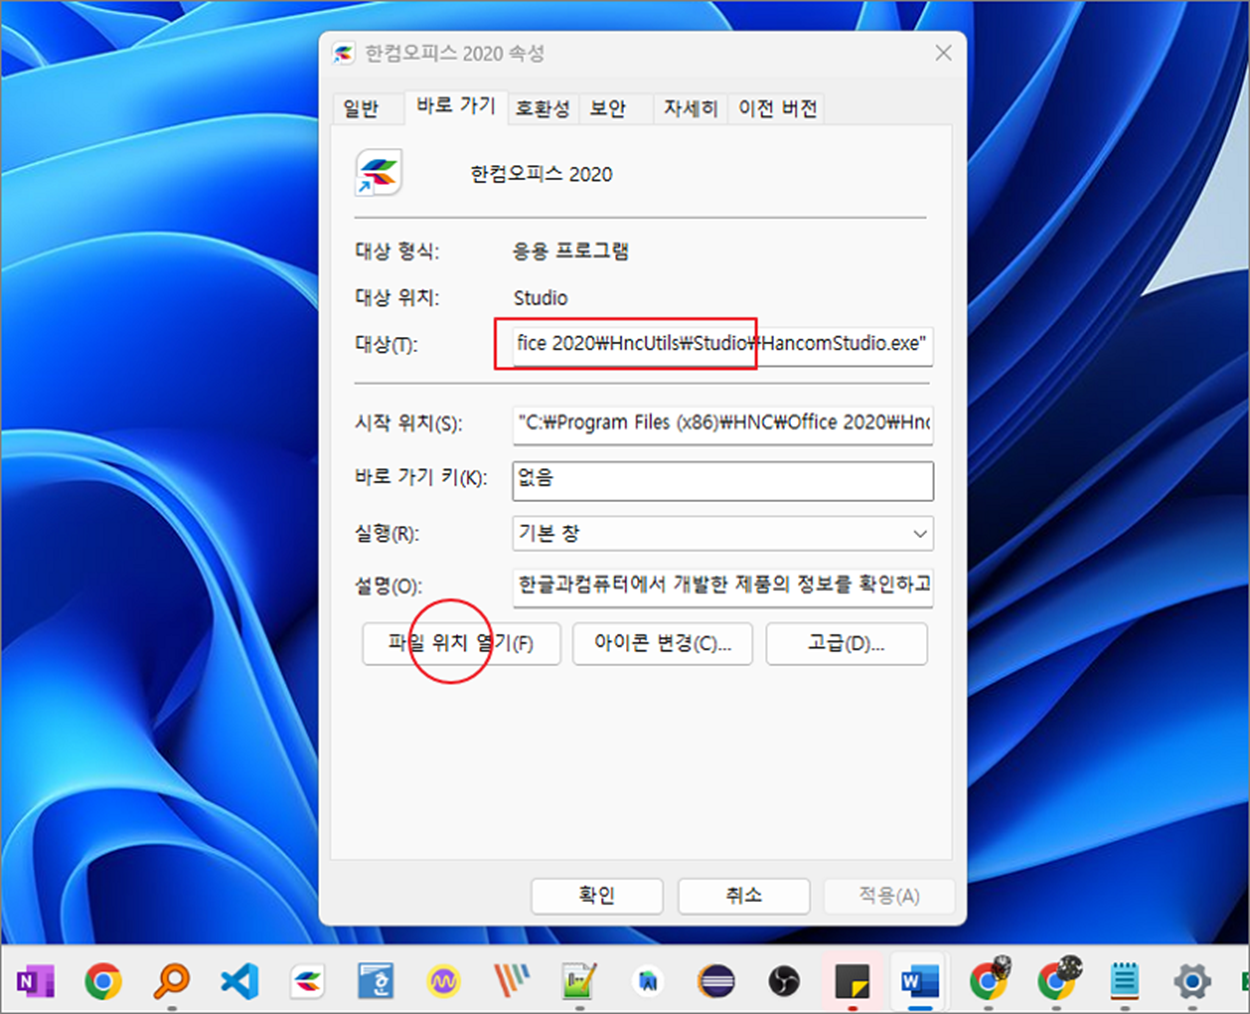Click the 설명(O) description field
Screen dimensions: 1250x1014
click(x=723, y=586)
